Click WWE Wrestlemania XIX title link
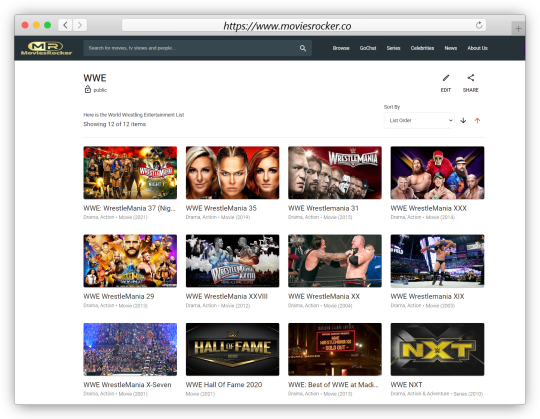Screen dimensions: 540x419 coord(427,296)
